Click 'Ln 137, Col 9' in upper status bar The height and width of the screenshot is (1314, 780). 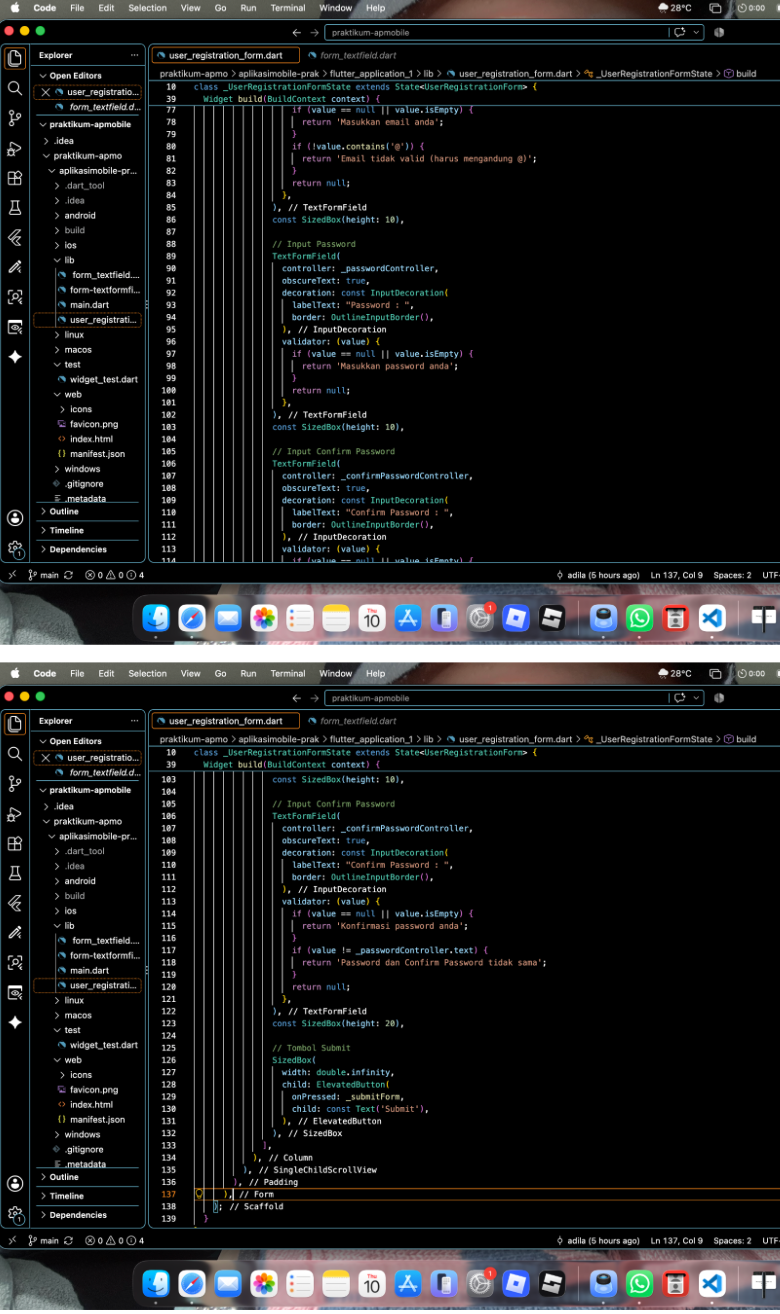[x=676, y=575]
